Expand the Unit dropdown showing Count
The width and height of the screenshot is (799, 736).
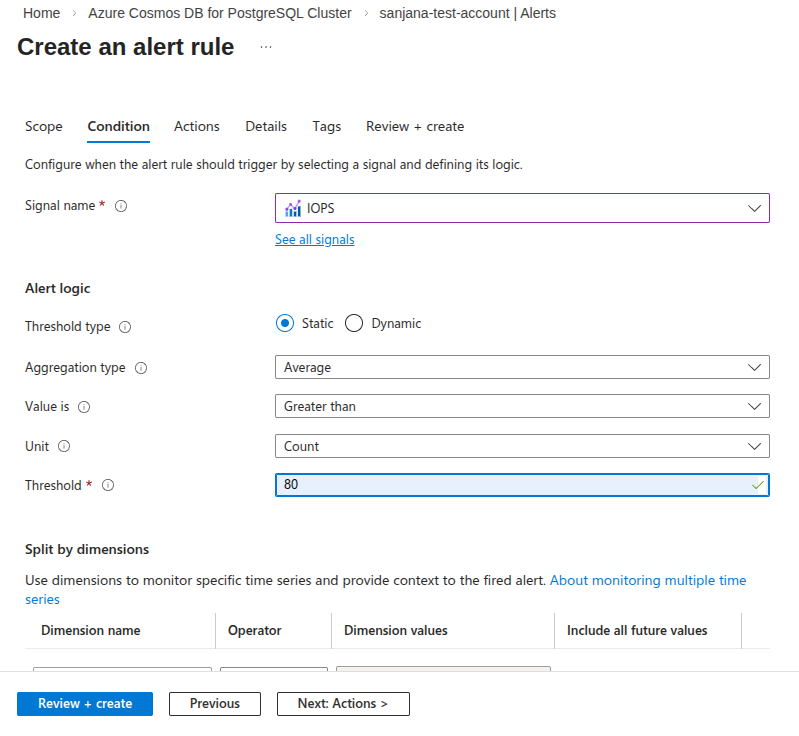pos(522,446)
